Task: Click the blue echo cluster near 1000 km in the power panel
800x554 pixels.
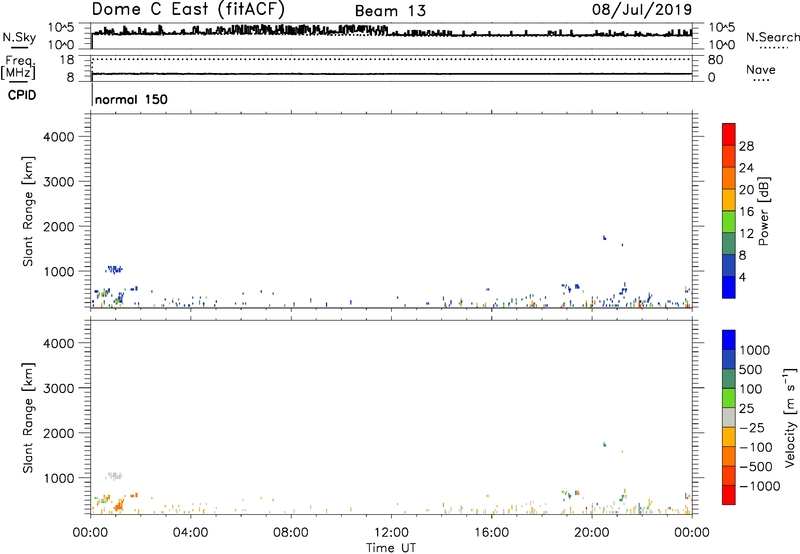Action: 114,269
